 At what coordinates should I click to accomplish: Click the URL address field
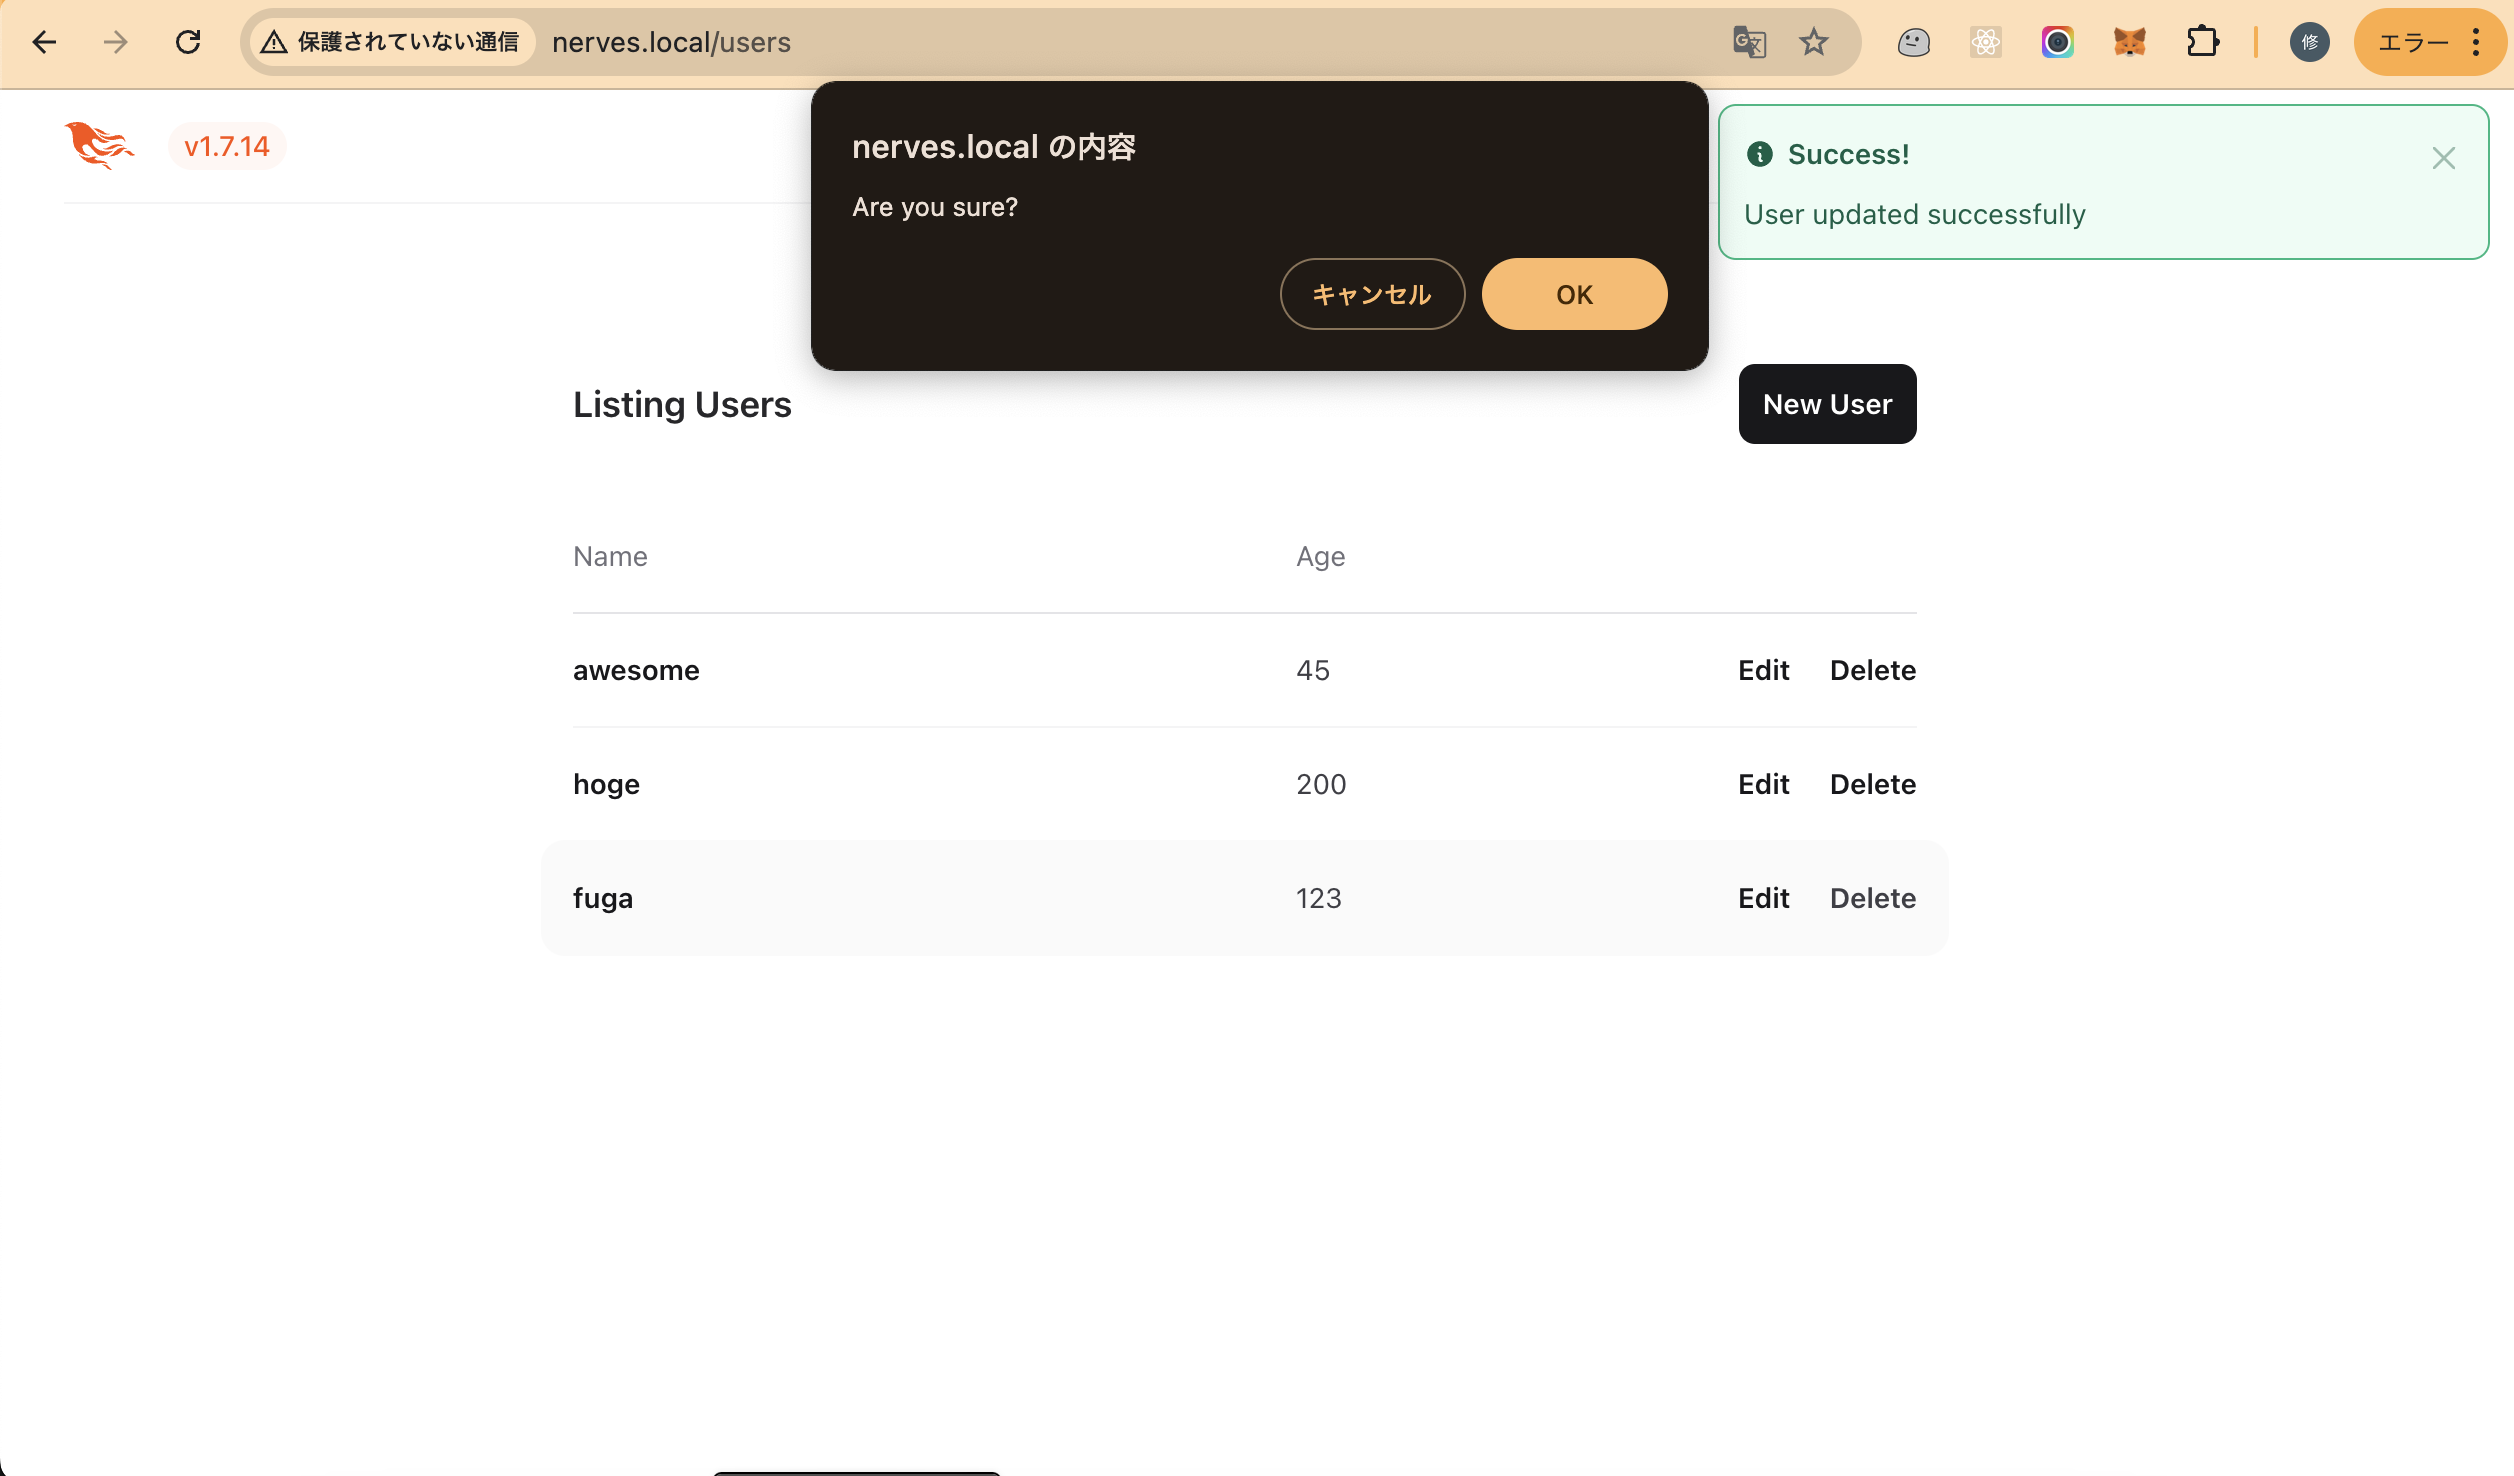point(1100,42)
